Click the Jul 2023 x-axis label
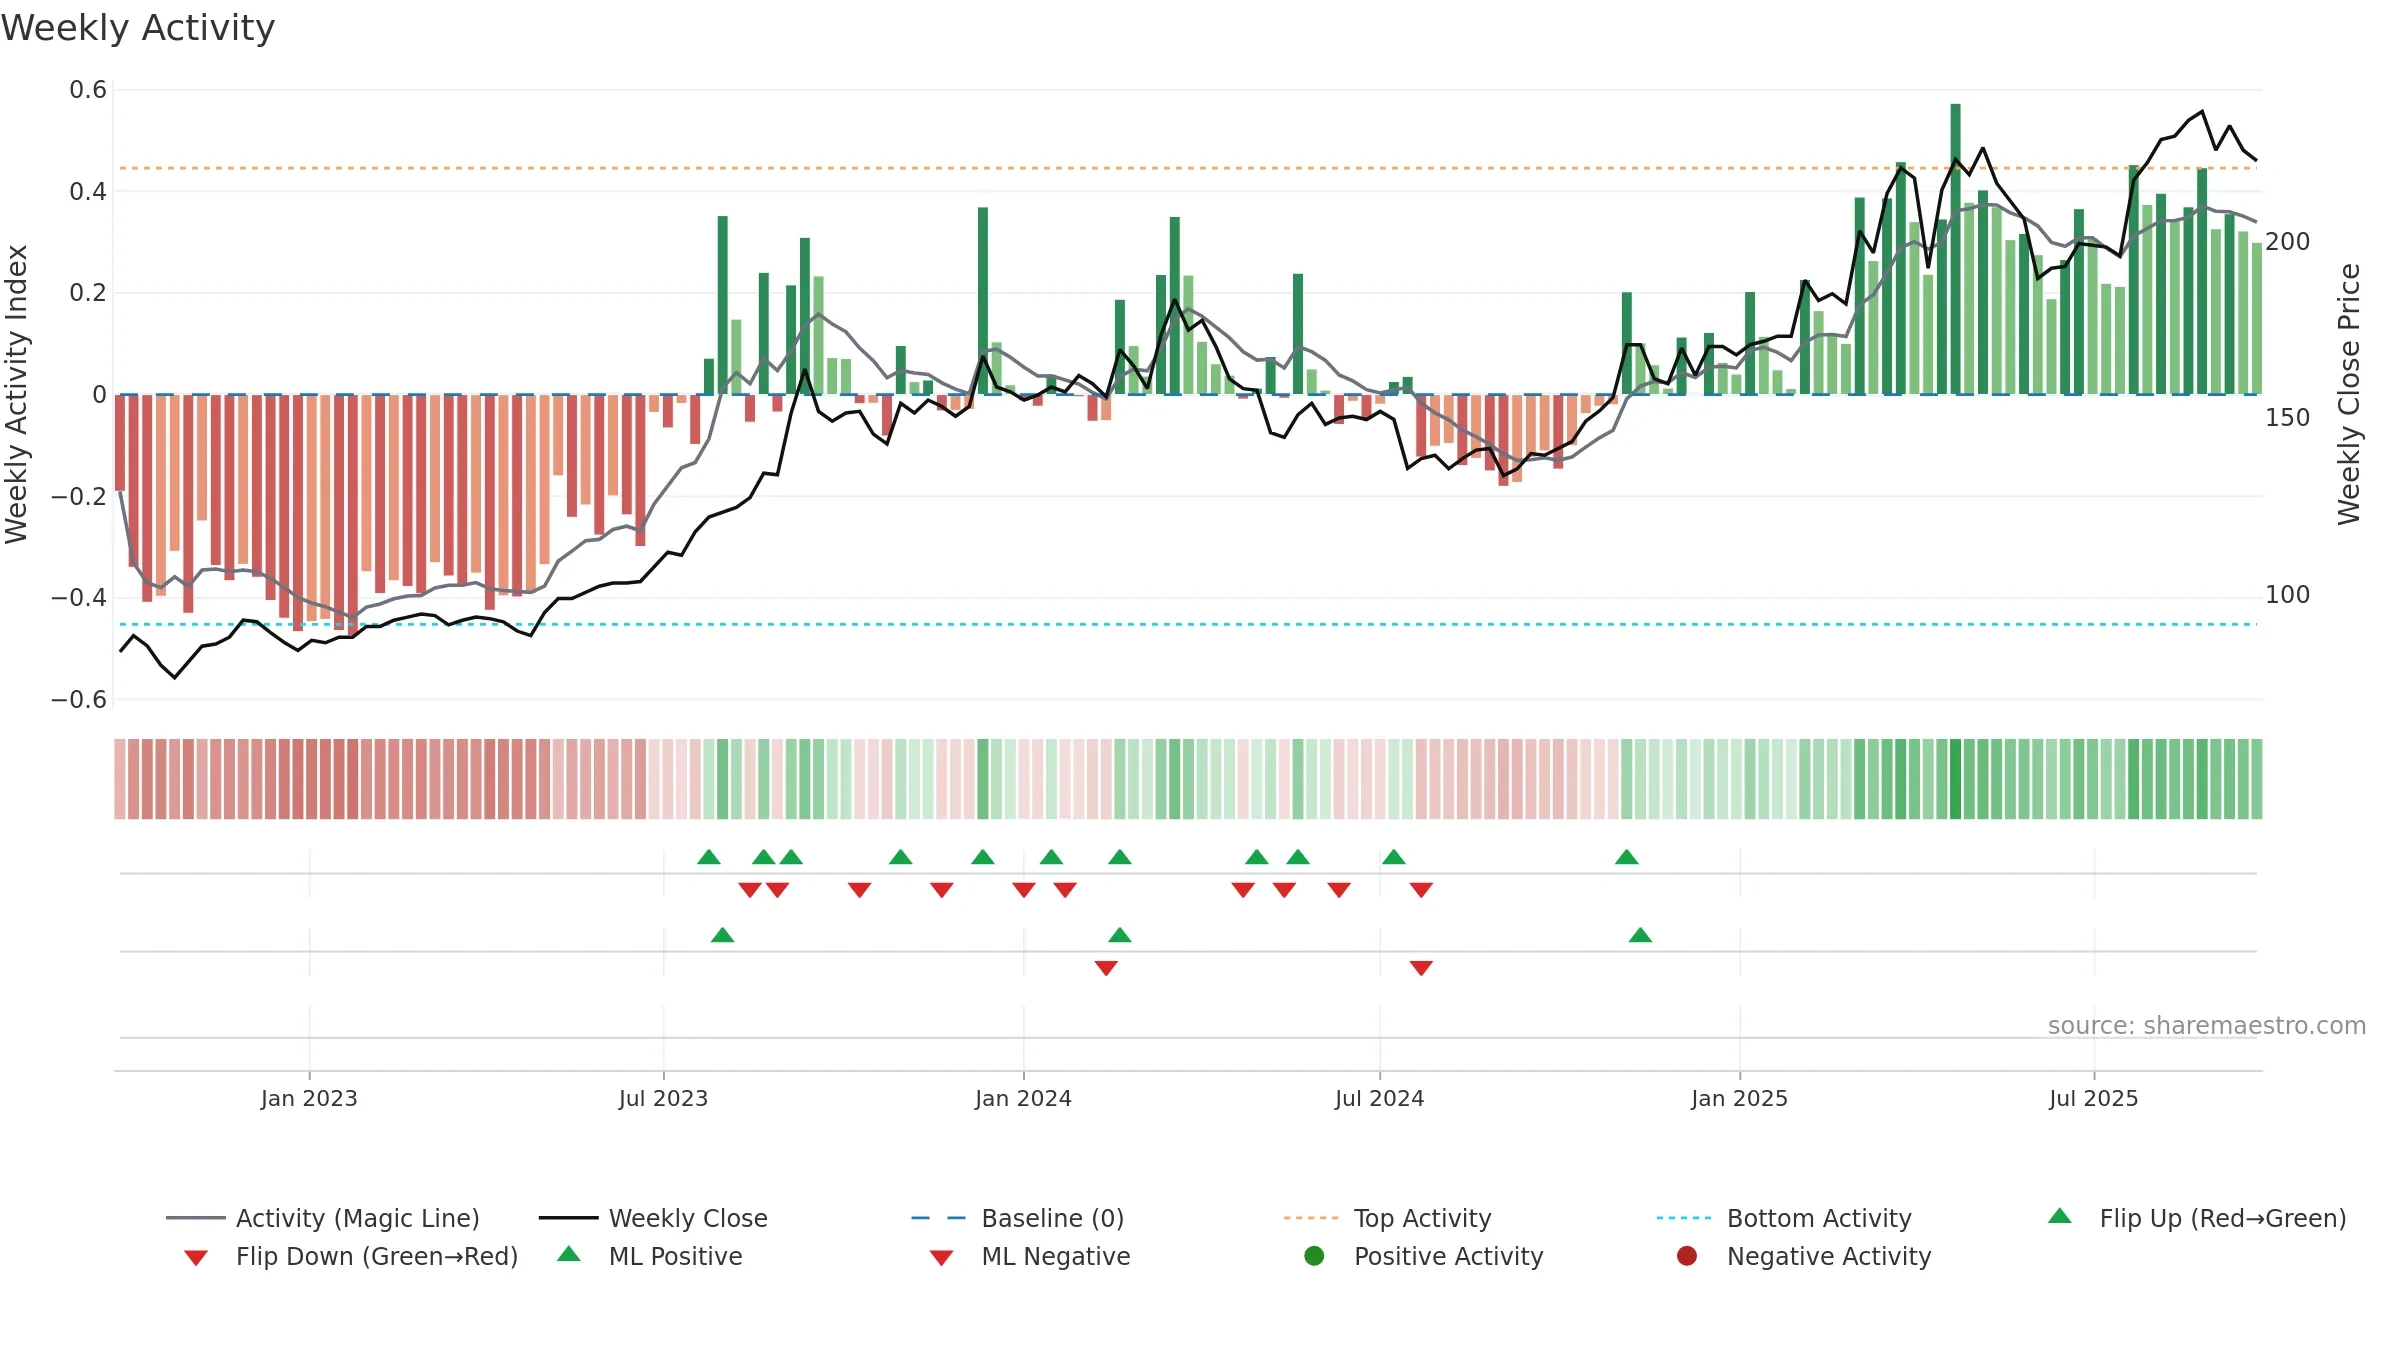The width and height of the screenshot is (2400, 1350). [663, 1098]
